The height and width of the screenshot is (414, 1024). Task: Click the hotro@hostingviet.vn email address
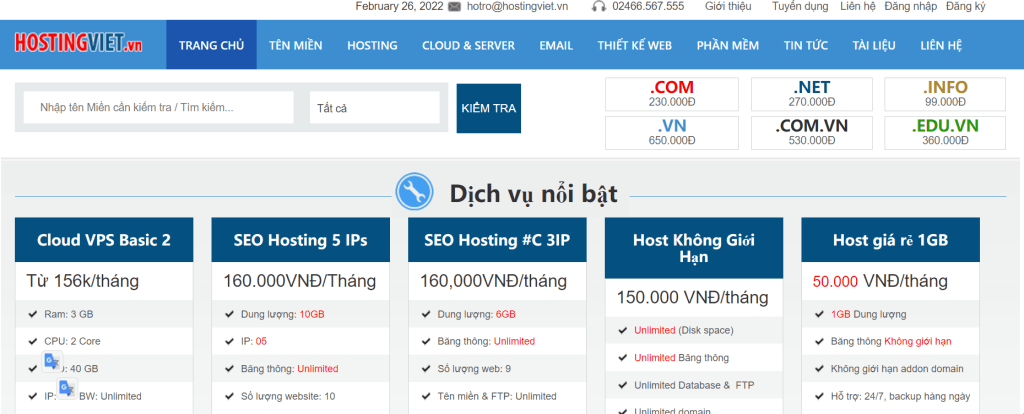point(517,7)
